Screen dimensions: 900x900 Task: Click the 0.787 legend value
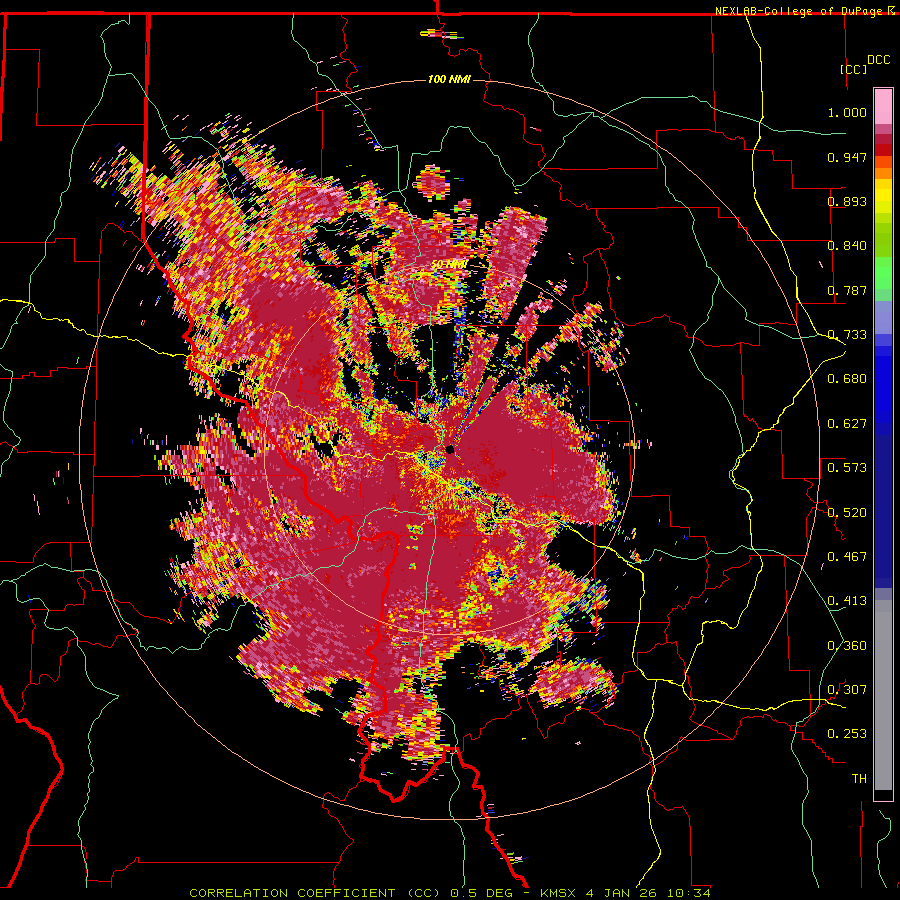847,290
